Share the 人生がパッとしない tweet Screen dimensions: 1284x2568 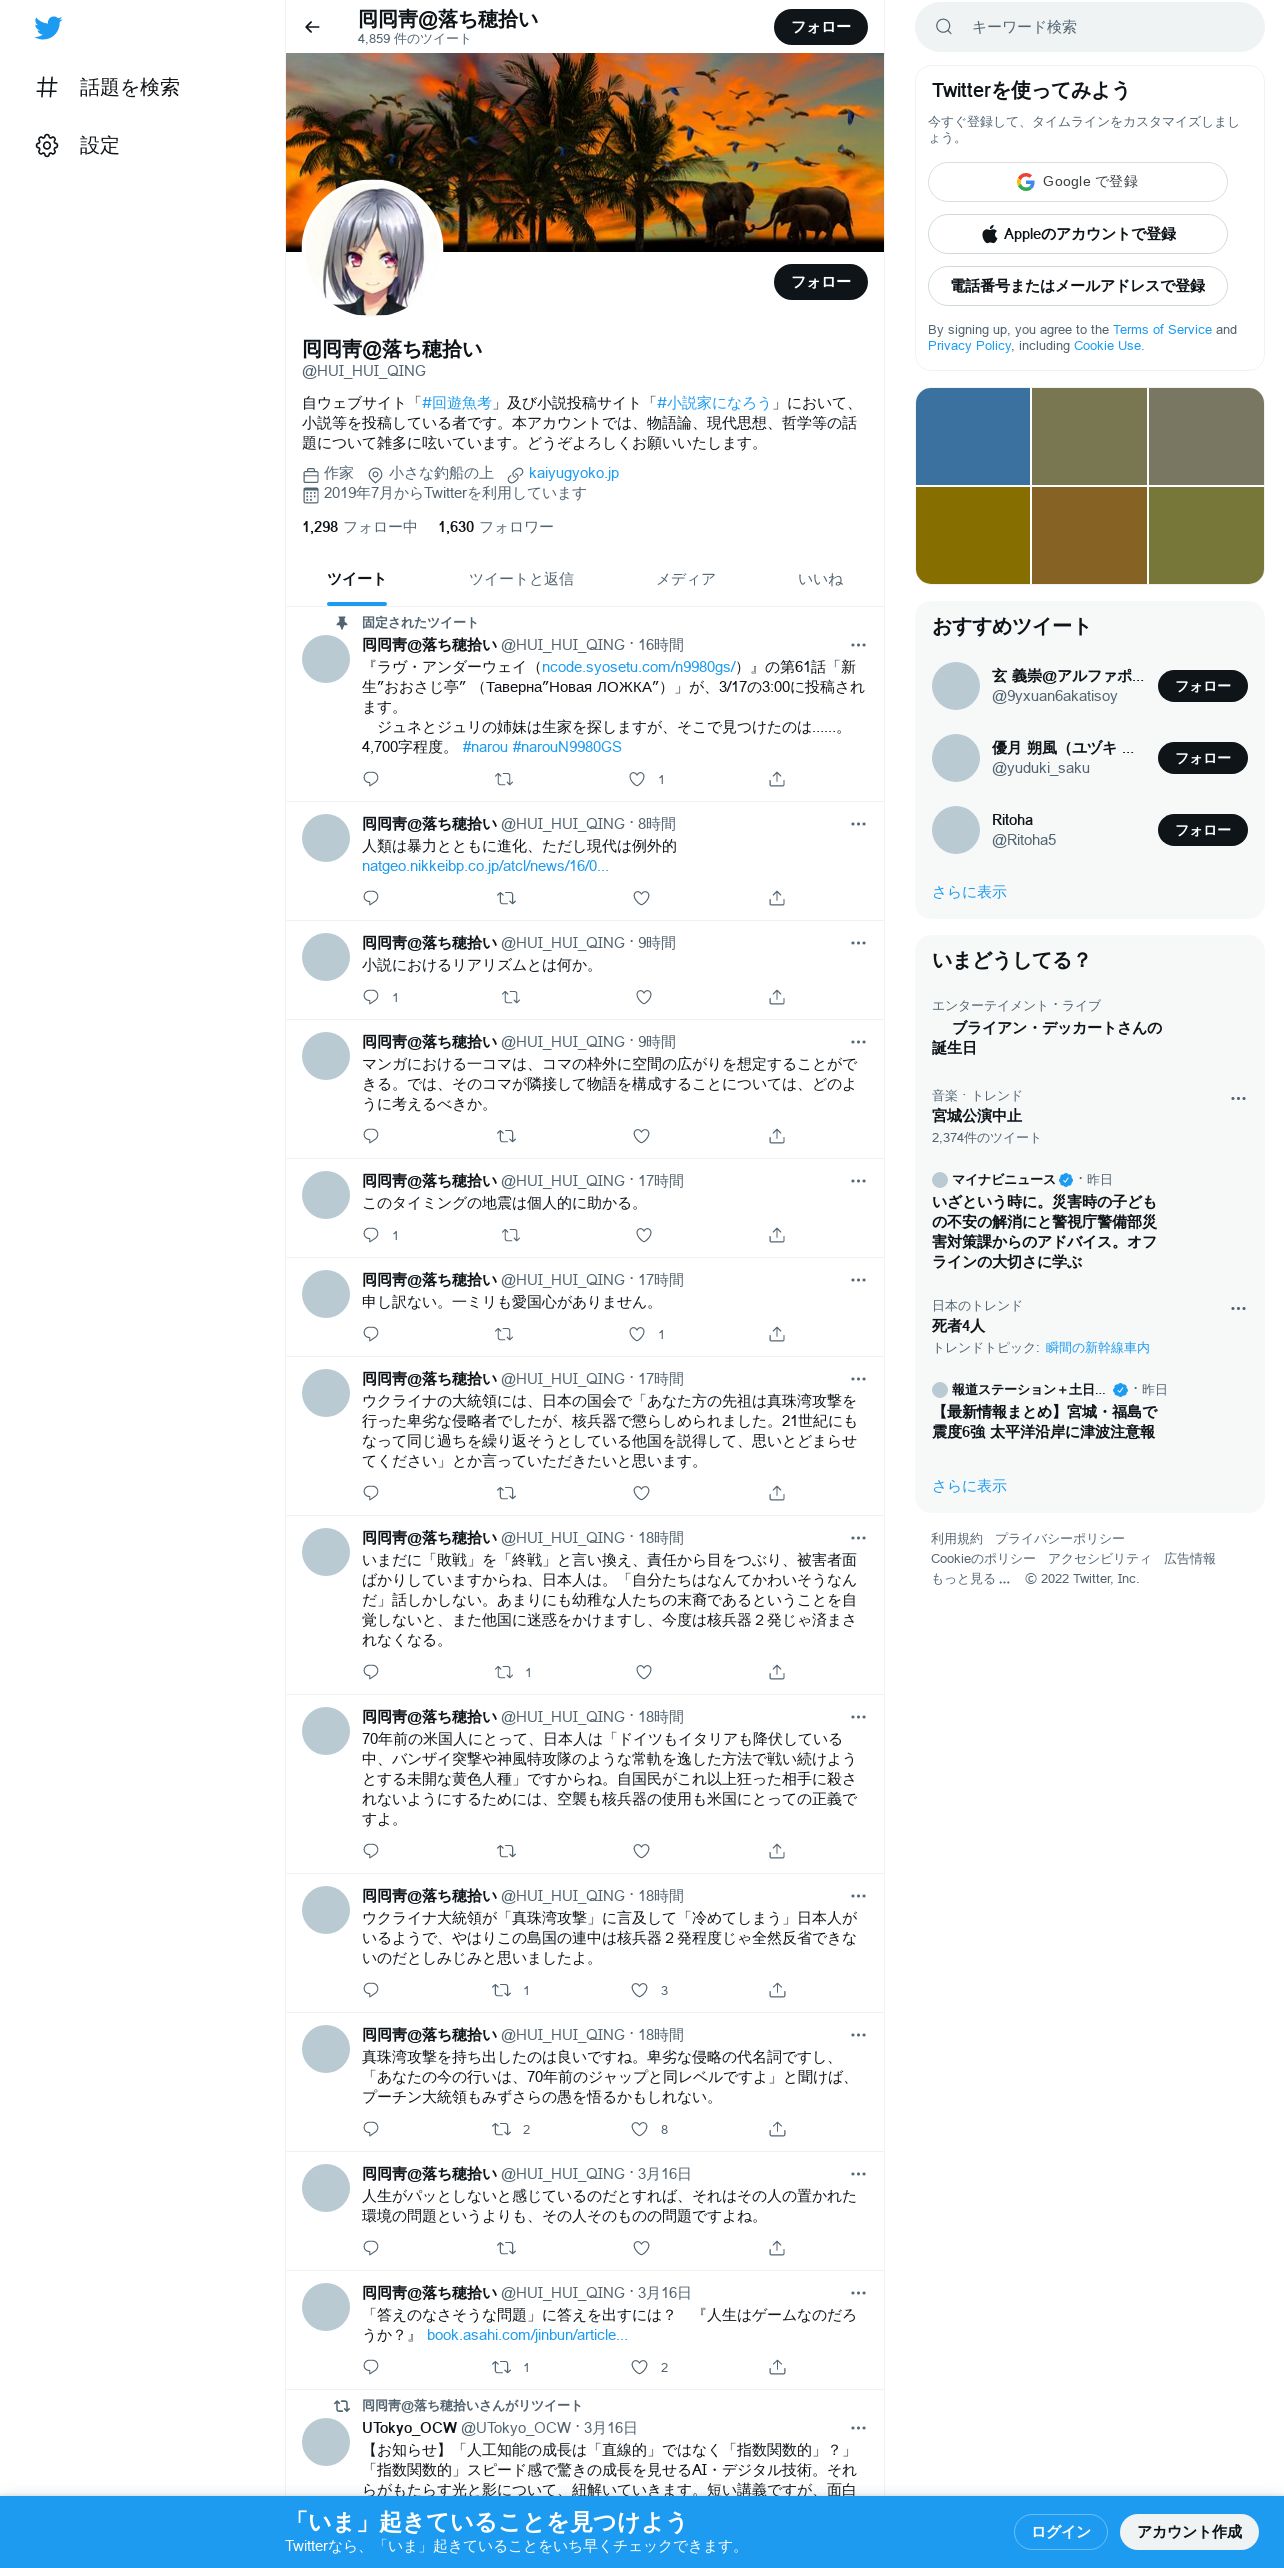pos(777,2248)
